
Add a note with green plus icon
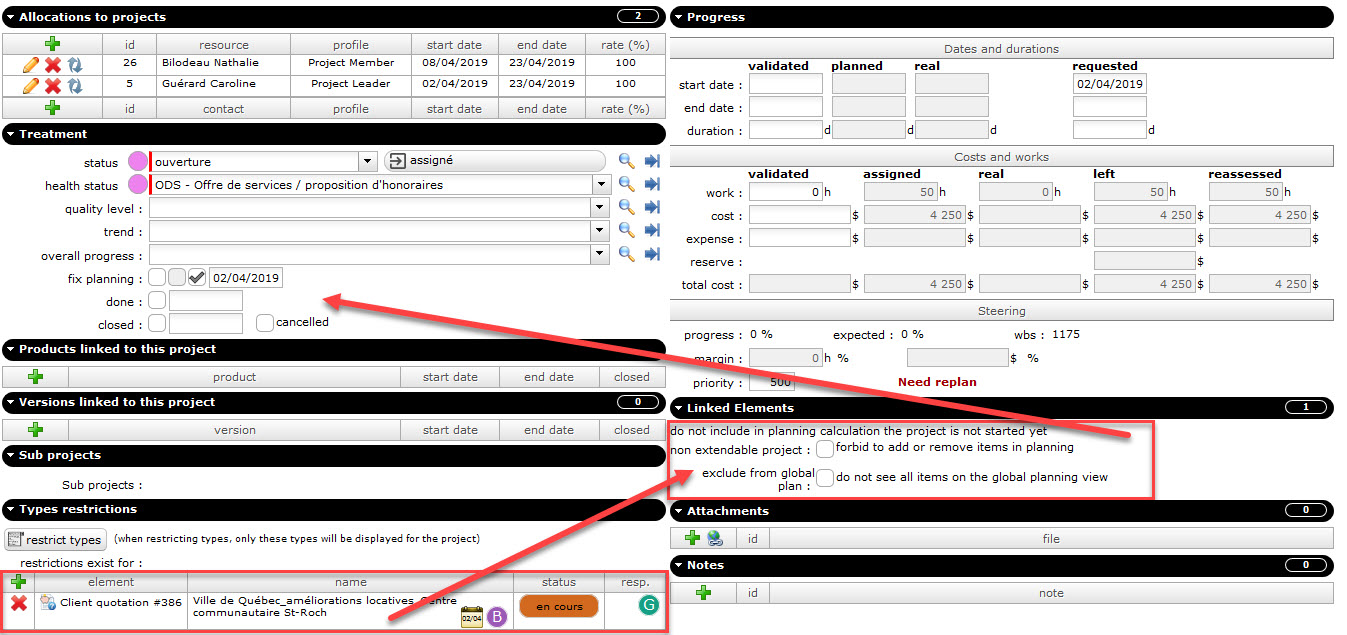pos(703,593)
